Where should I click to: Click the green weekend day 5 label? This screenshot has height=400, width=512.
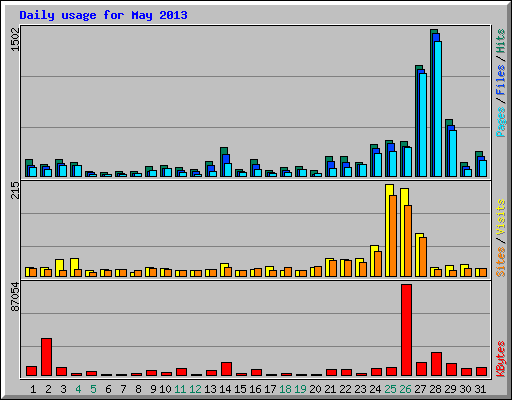tap(93, 389)
